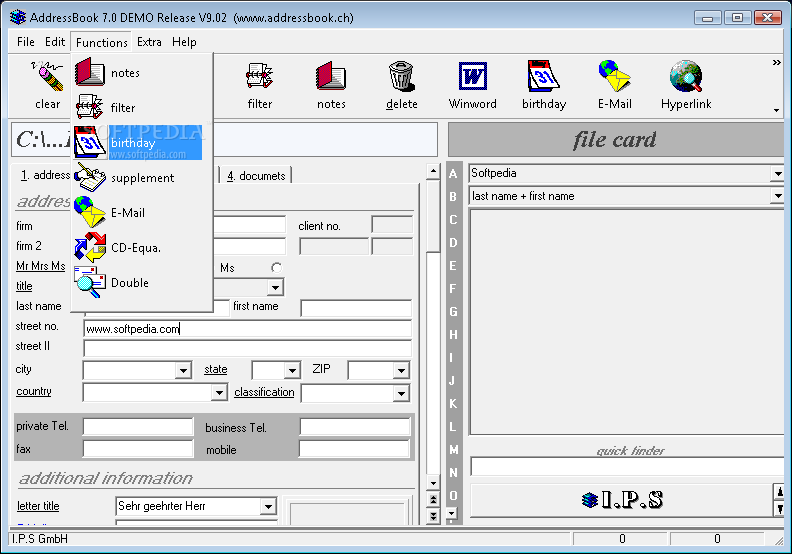Open the last name + first name dropdown
This screenshot has height=554, width=792.
777,196
